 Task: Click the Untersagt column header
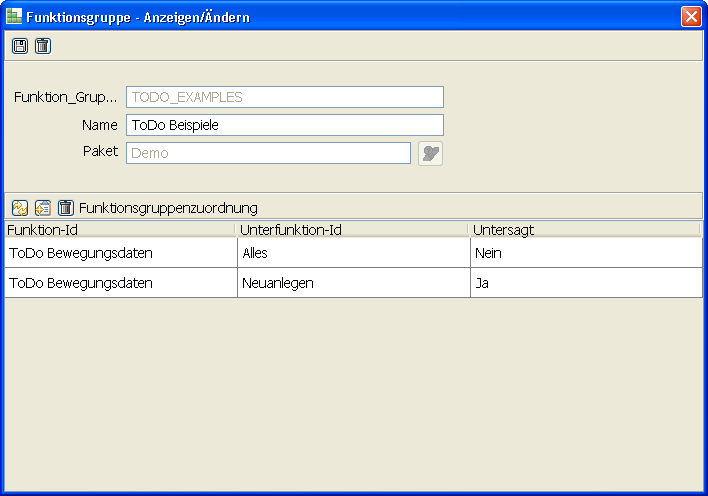click(x=585, y=230)
